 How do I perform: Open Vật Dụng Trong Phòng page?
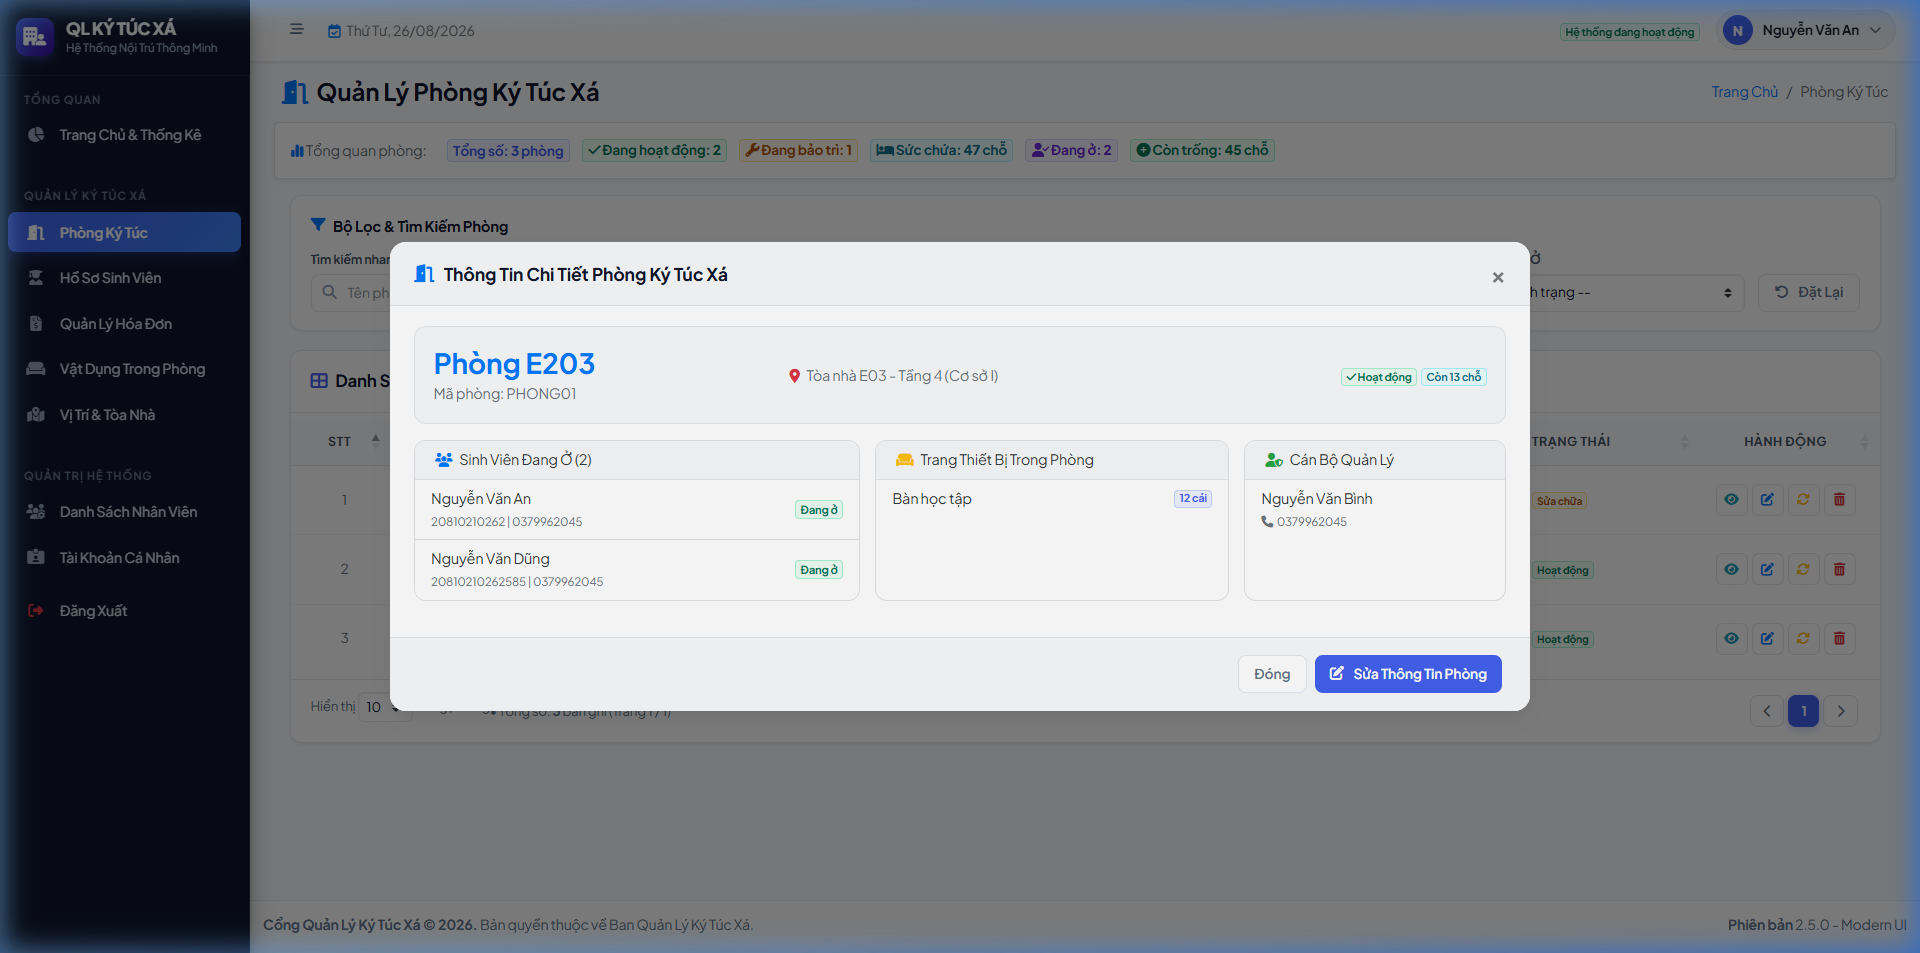click(x=124, y=369)
